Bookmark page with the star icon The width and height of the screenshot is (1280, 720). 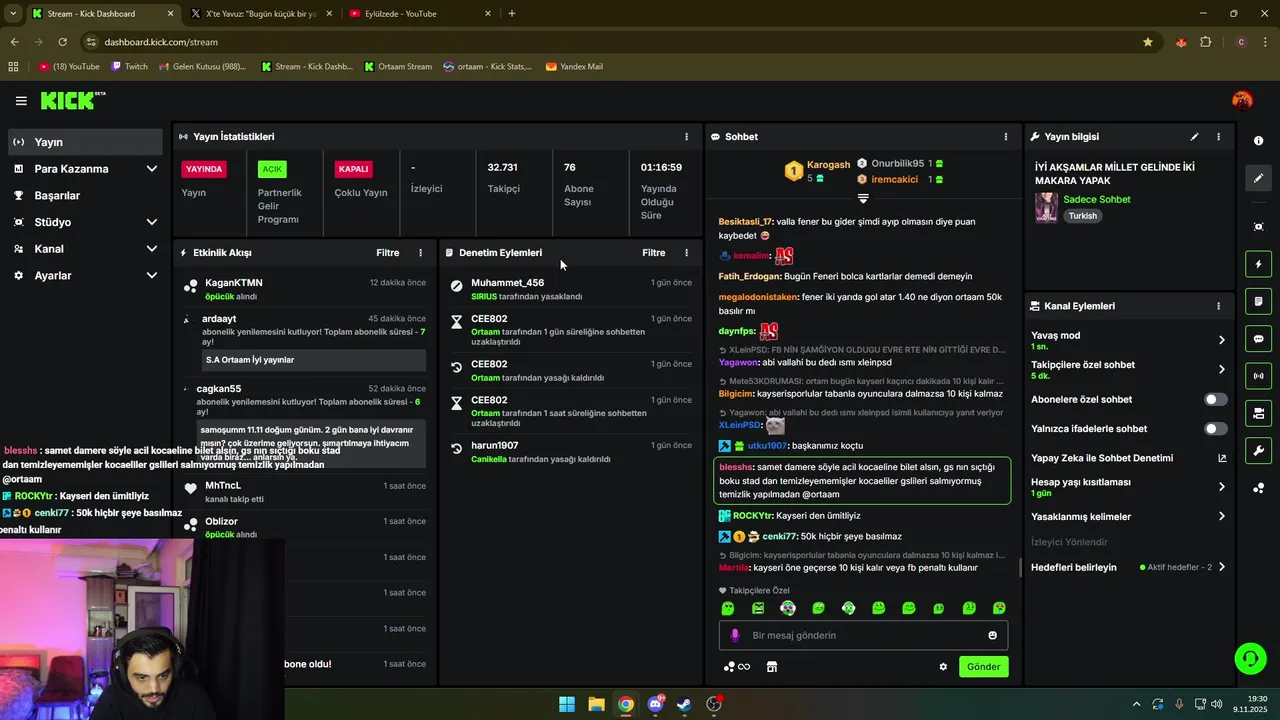click(1147, 42)
